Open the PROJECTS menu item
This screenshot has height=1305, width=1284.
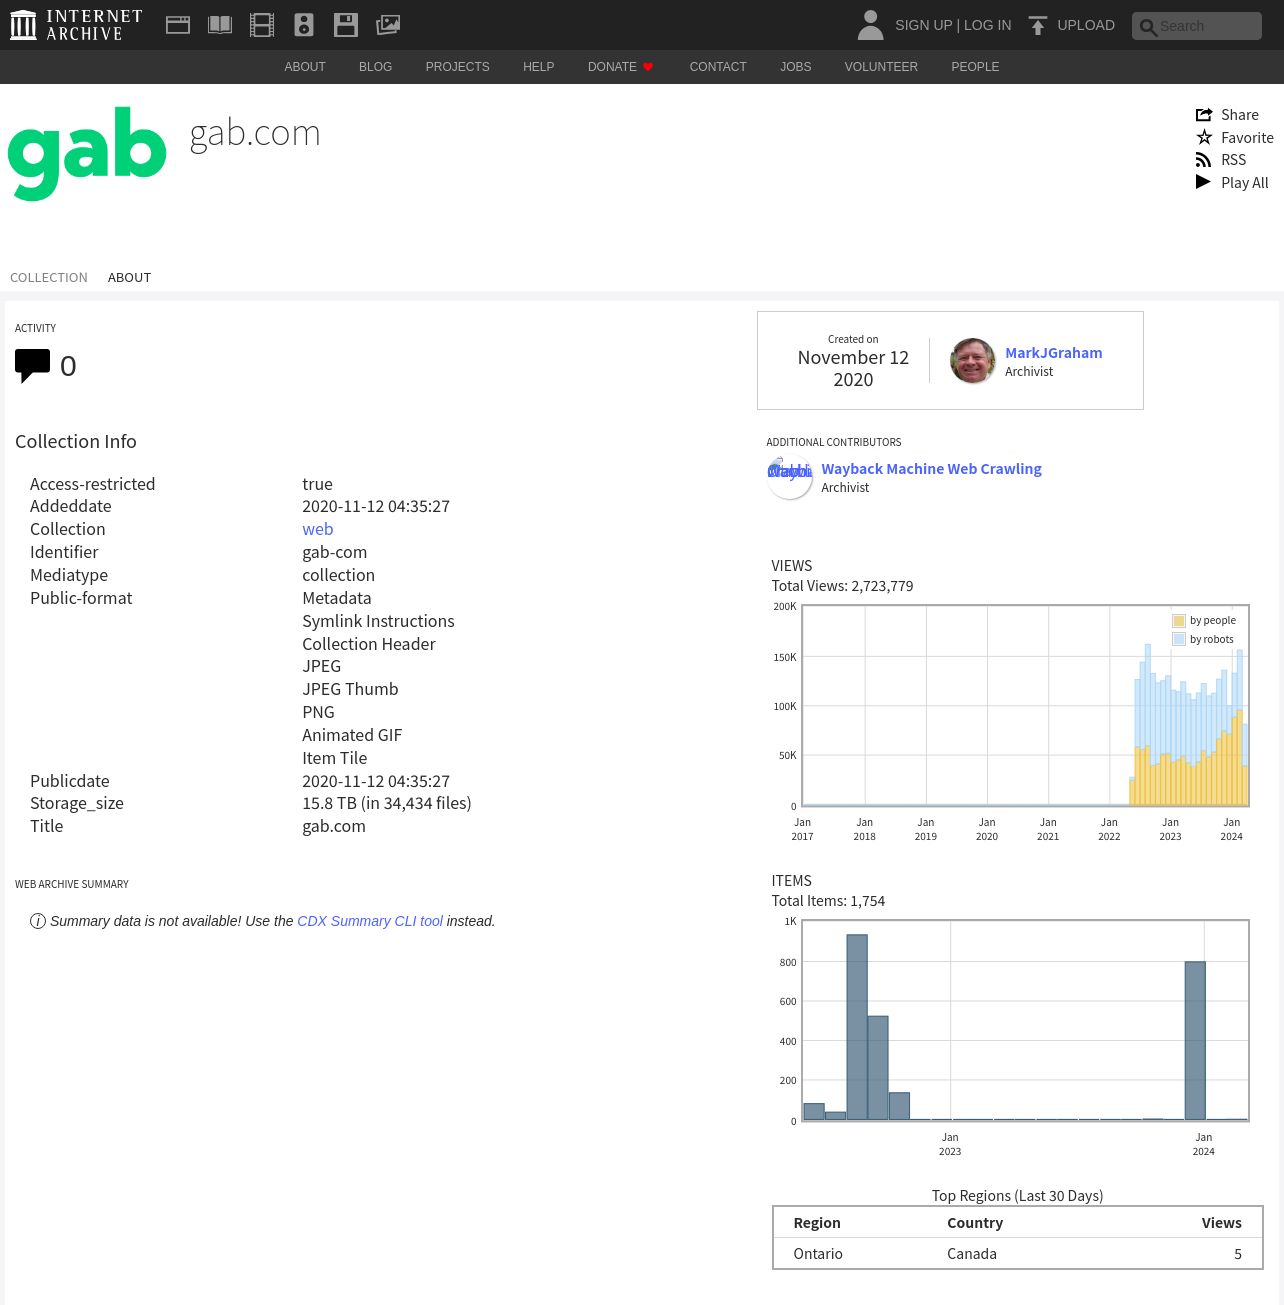click(457, 67)
